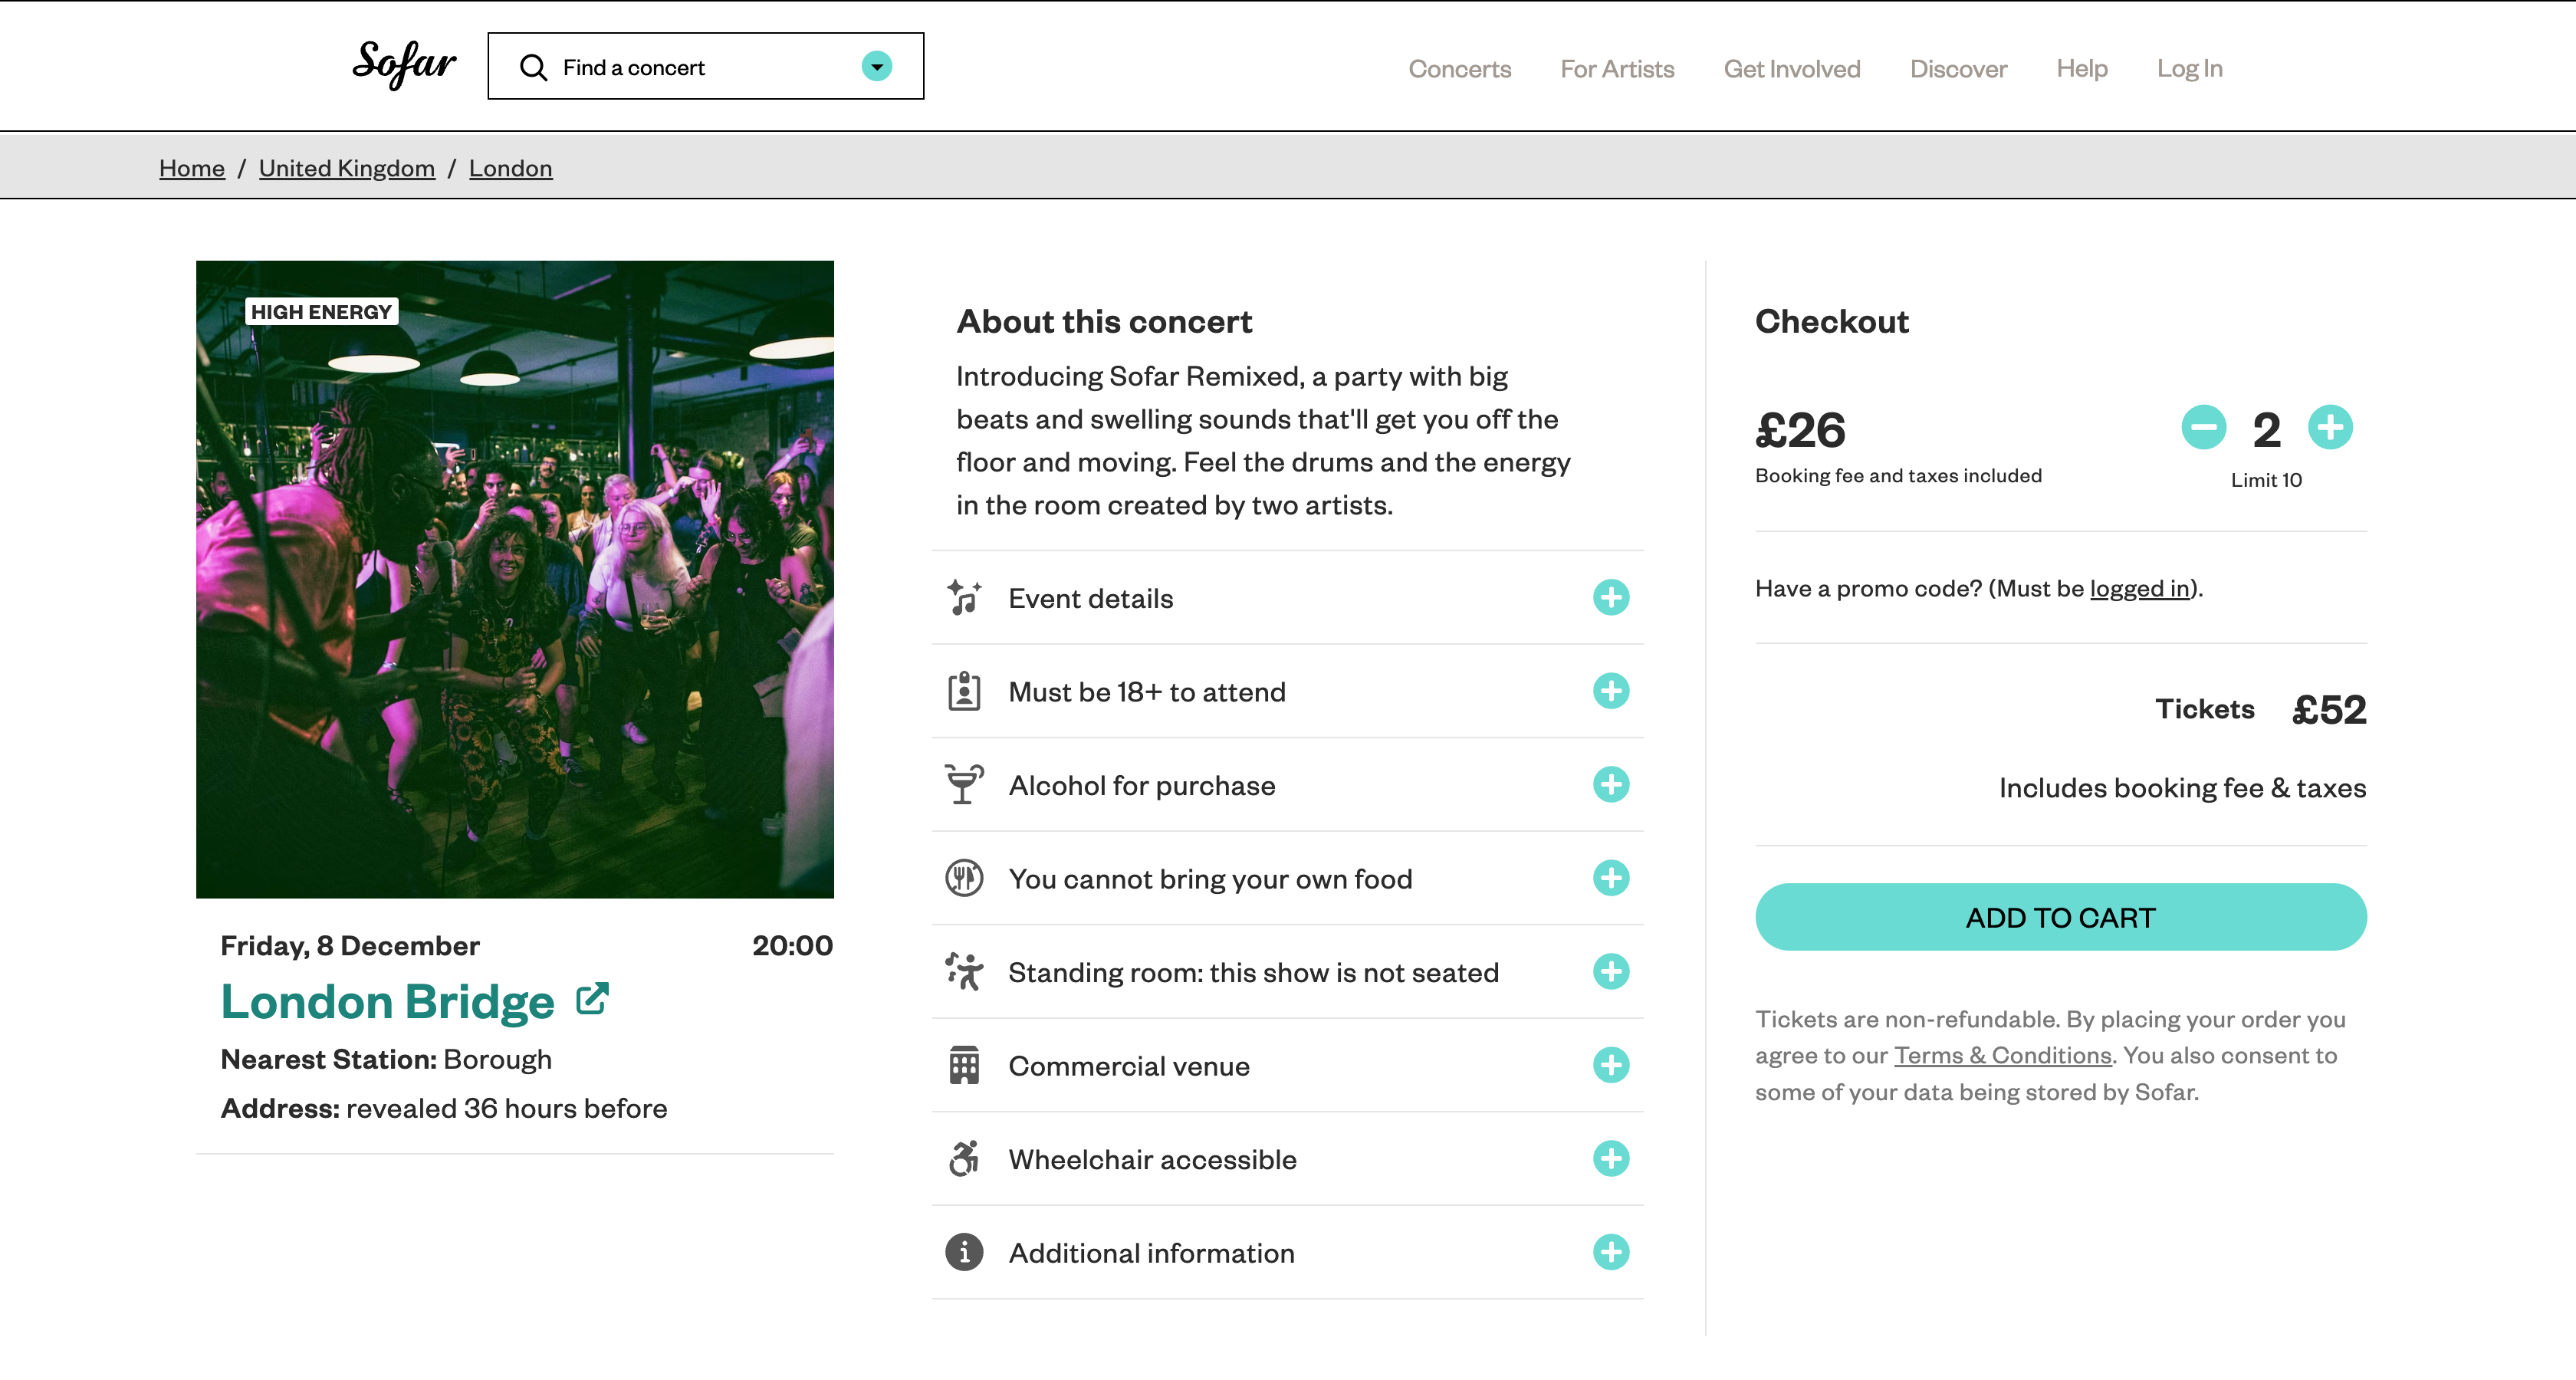Open the Find a concert dropdown arrow
Viewport: 2576px width, 1380px height.
click(876, 67)
